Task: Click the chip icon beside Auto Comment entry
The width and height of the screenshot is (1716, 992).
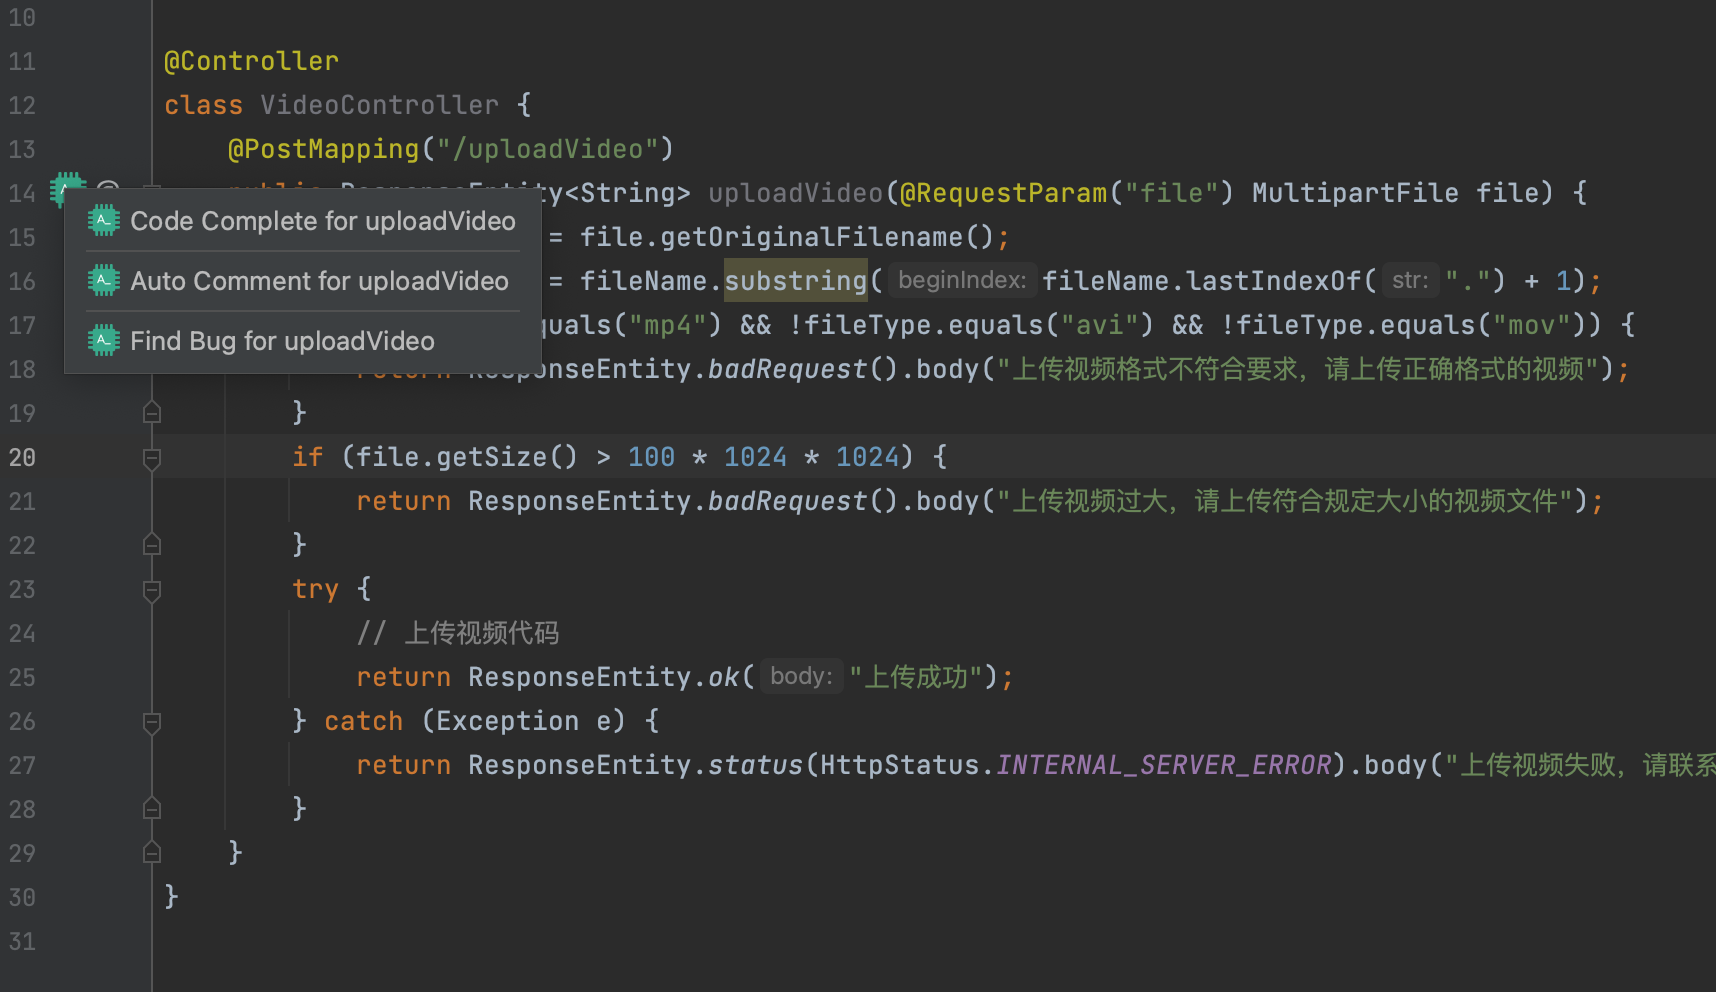Action: [104, 280]
